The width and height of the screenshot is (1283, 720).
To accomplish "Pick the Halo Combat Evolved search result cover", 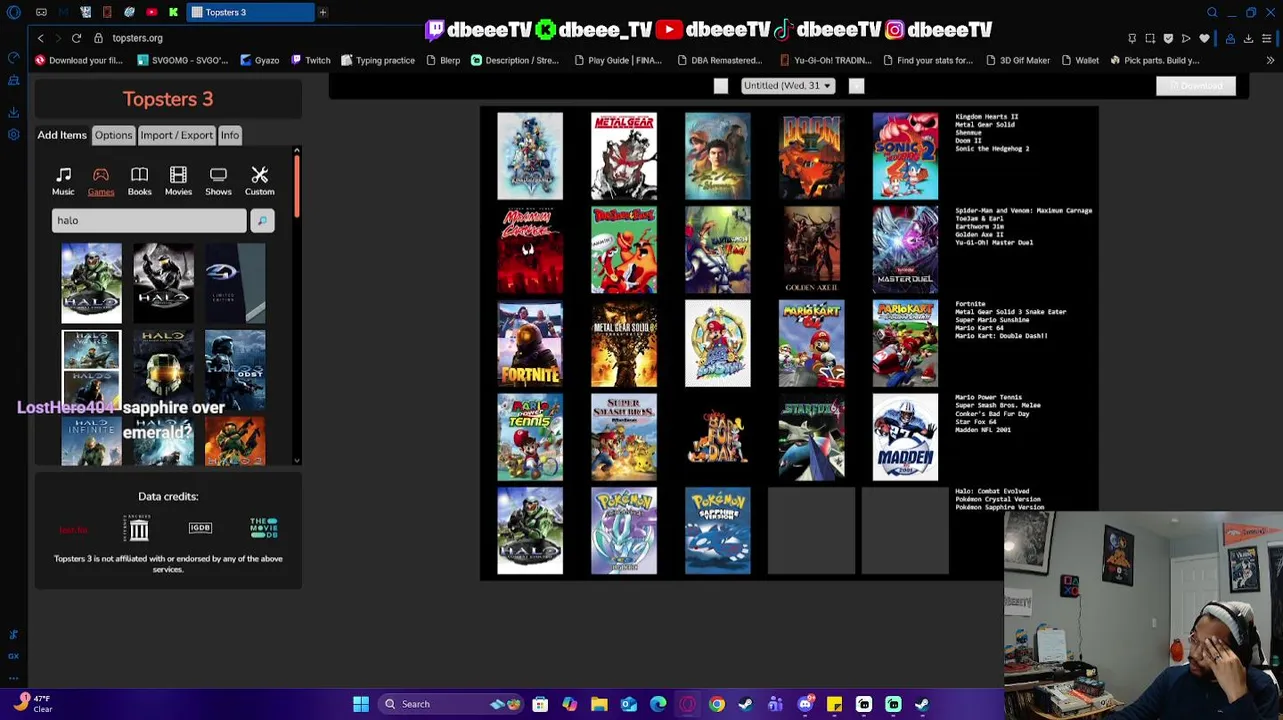I will pos(91,284).
